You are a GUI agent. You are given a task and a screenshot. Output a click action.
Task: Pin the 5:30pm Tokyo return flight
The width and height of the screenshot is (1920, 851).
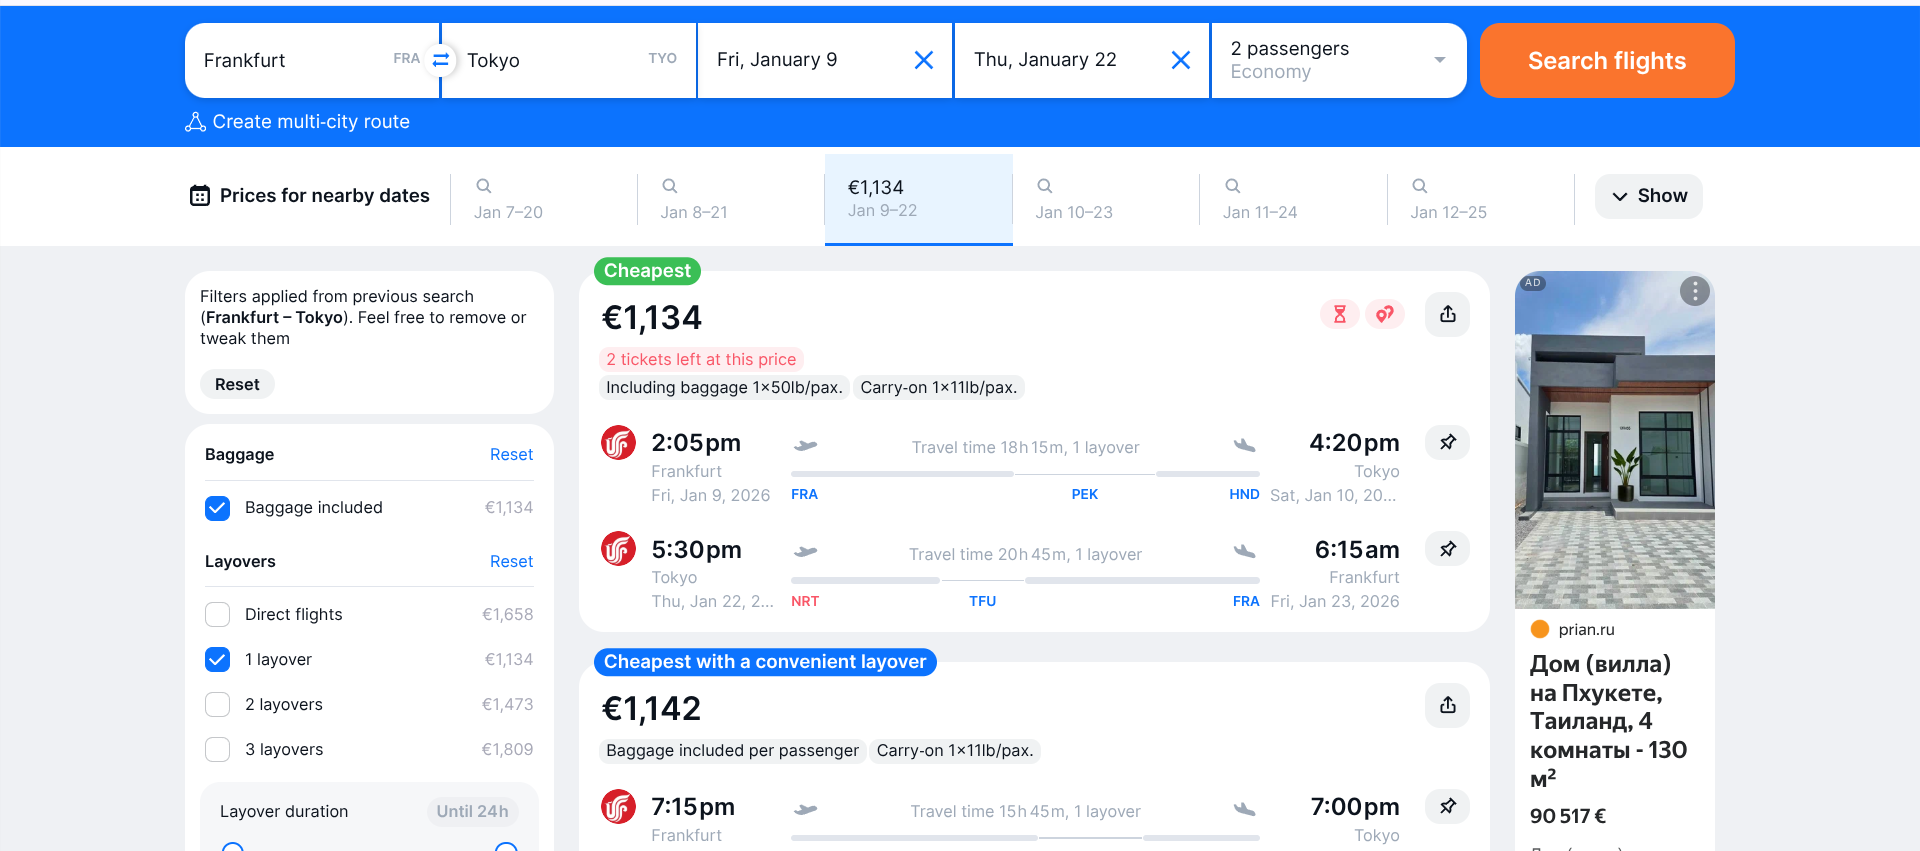(1447, 549)
